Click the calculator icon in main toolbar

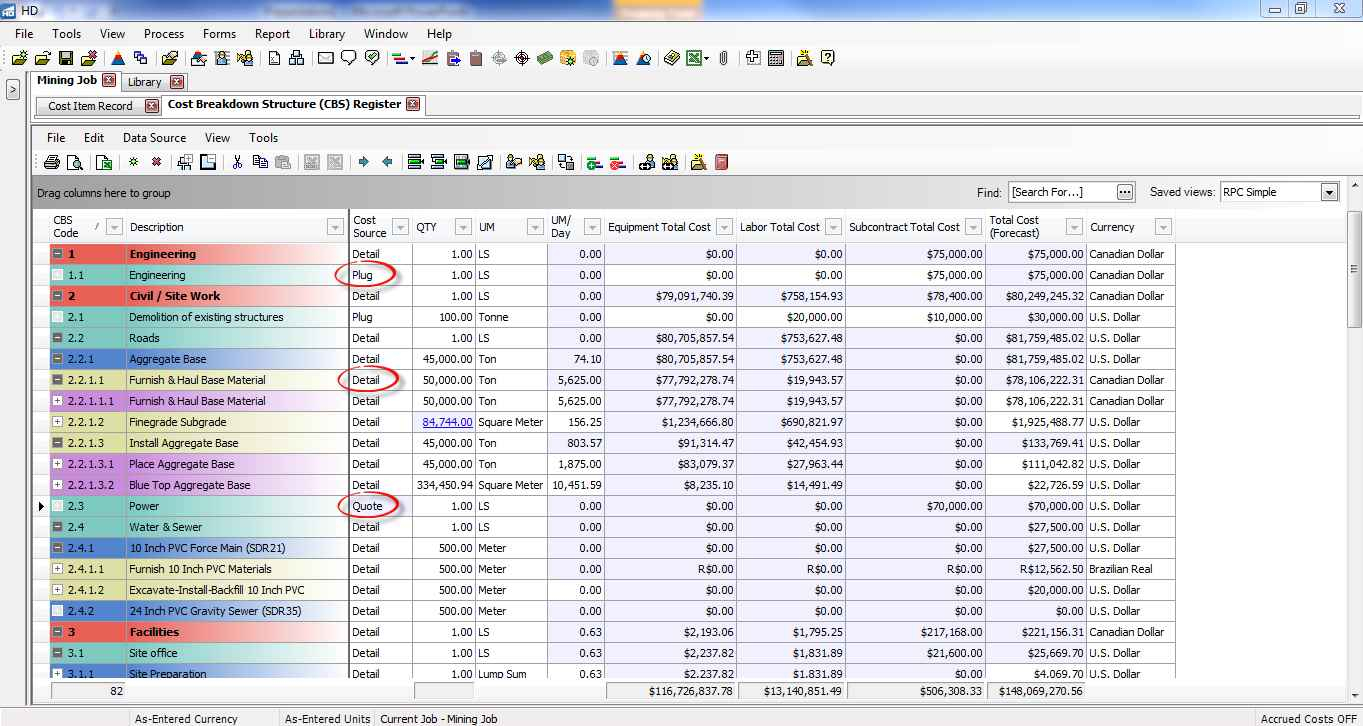click(776, 59)
